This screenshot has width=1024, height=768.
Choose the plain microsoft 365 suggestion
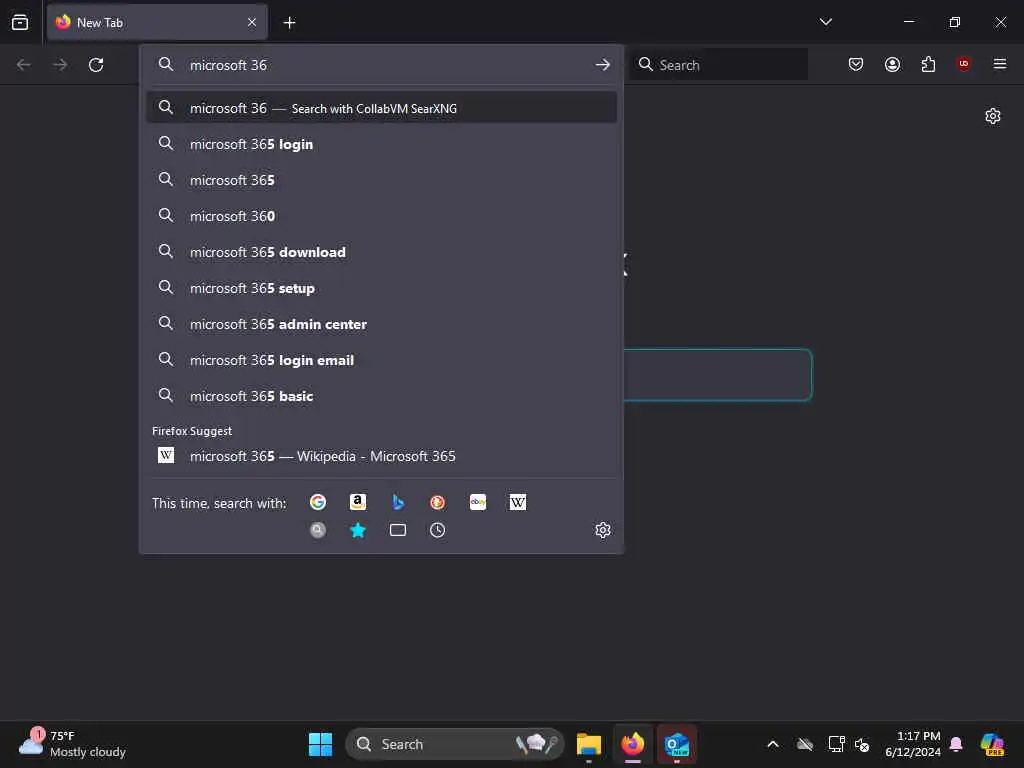382,180
